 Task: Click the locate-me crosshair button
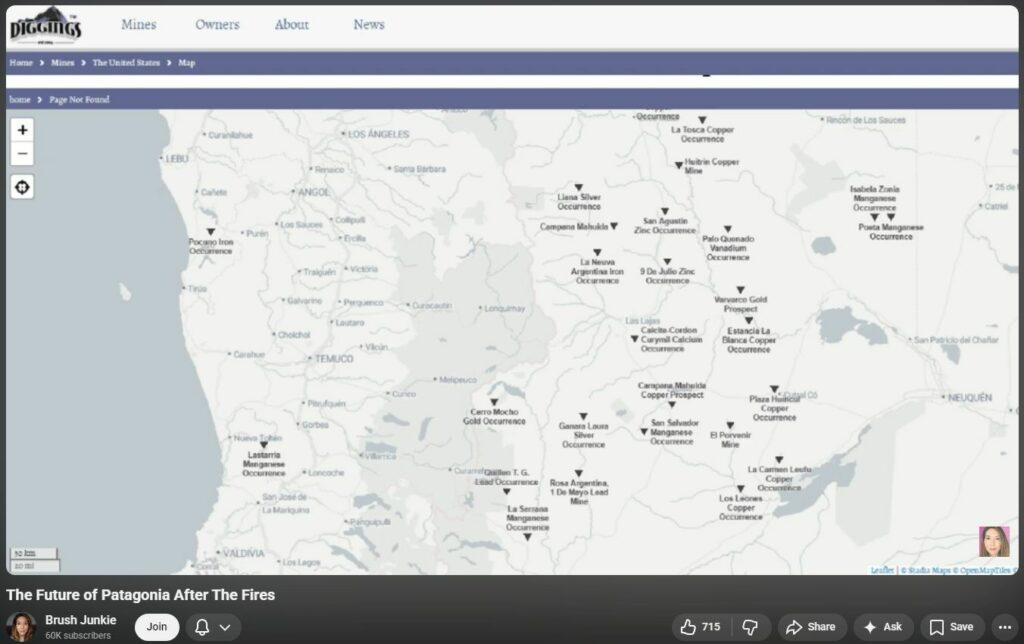click(22, 187)
